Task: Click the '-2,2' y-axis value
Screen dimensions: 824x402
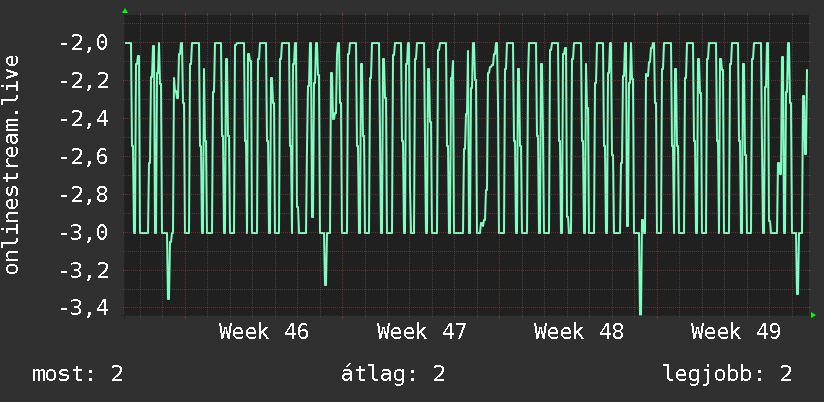Action: (84, 81)
